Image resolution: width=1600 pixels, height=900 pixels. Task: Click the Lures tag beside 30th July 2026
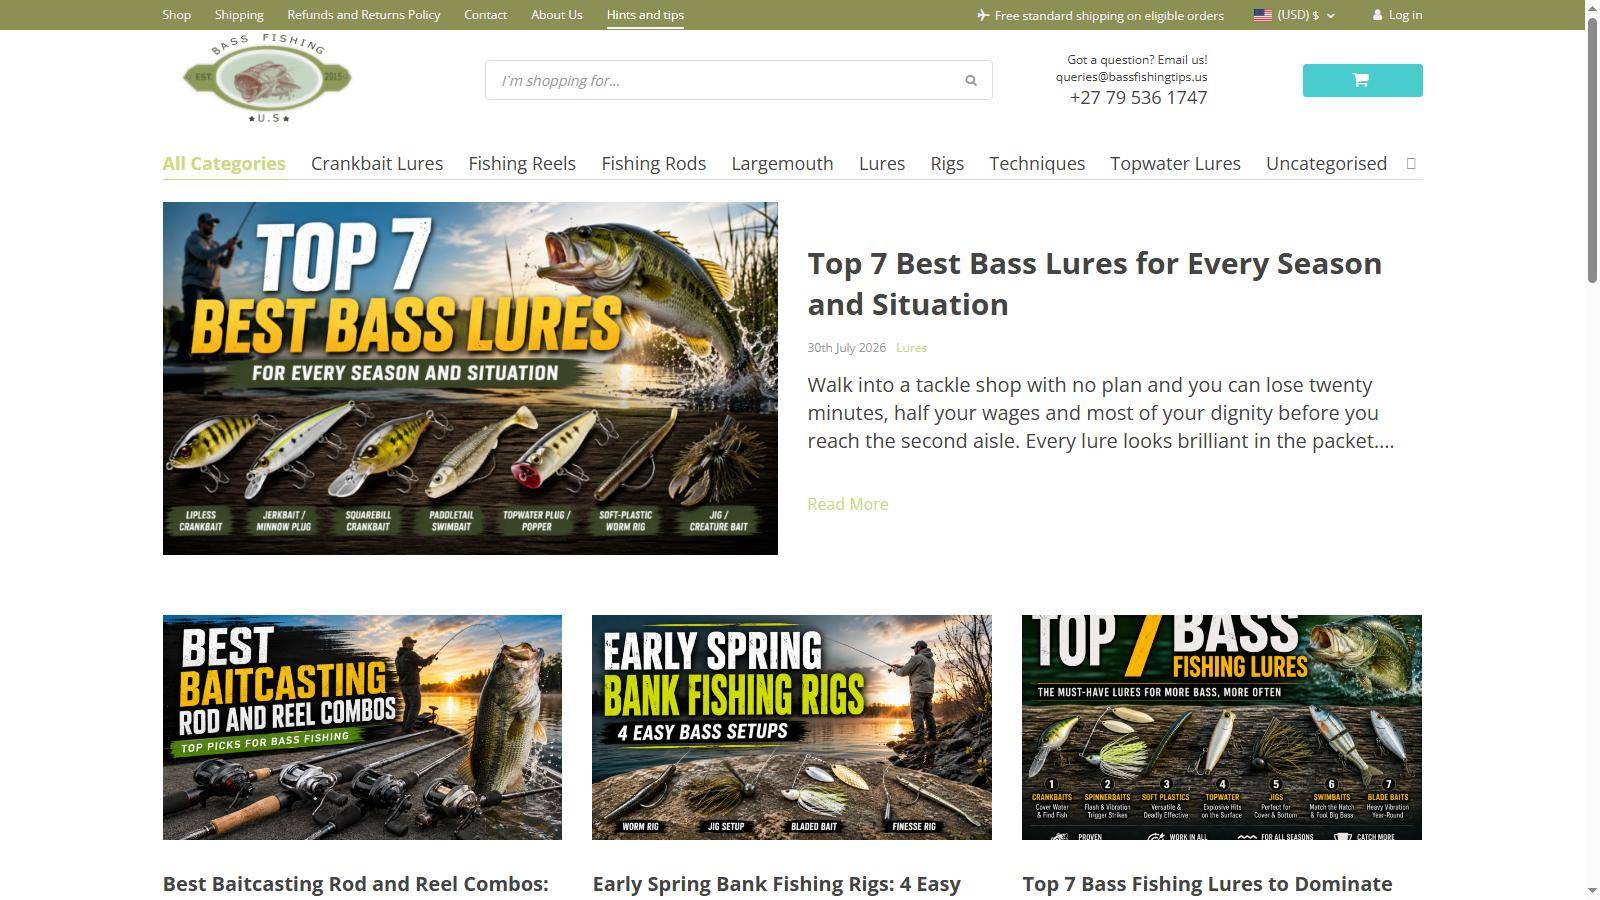pos(911,348)
